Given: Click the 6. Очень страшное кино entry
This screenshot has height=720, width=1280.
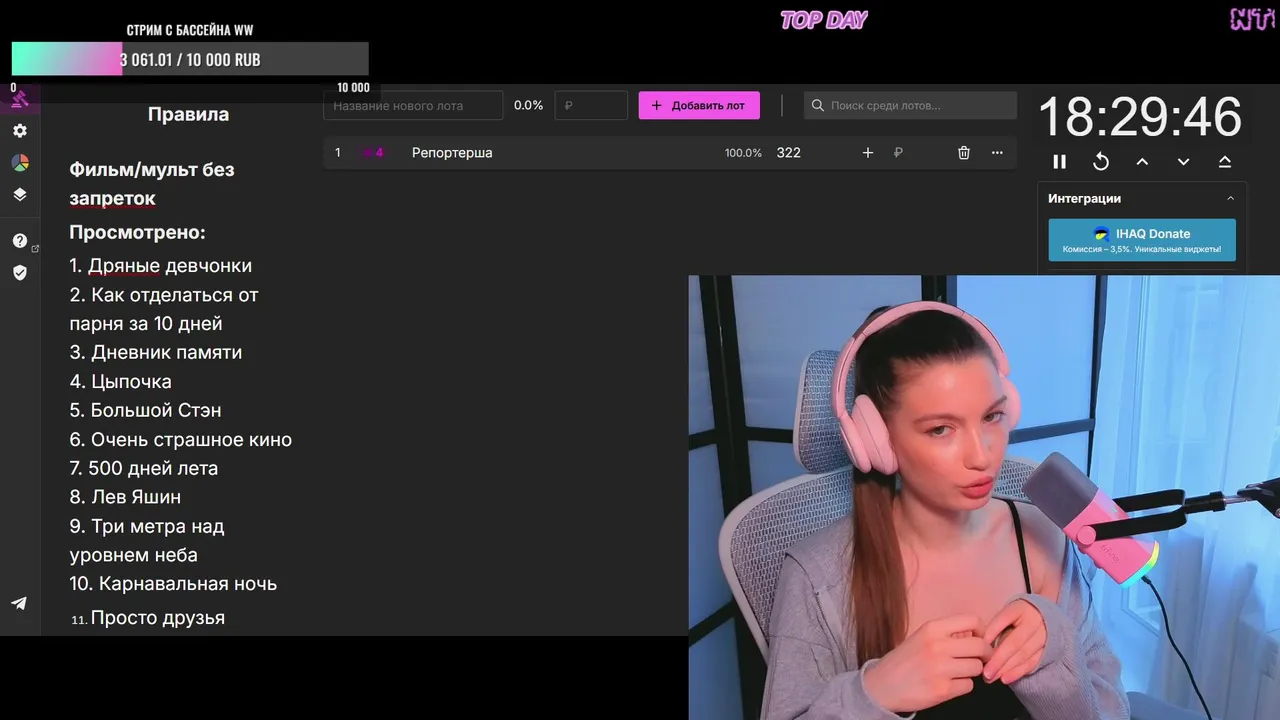Looking at the screenshot, I should click(181, 439).
